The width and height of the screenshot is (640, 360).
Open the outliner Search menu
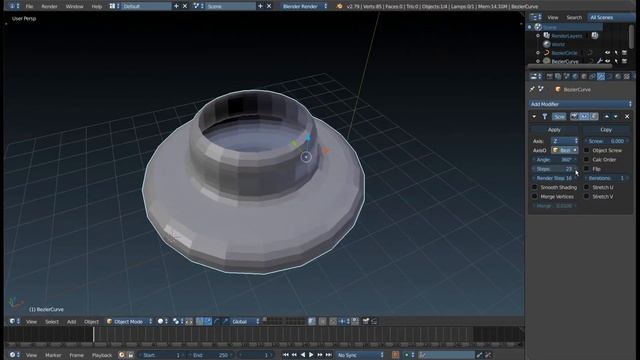(x=574, y=18)
